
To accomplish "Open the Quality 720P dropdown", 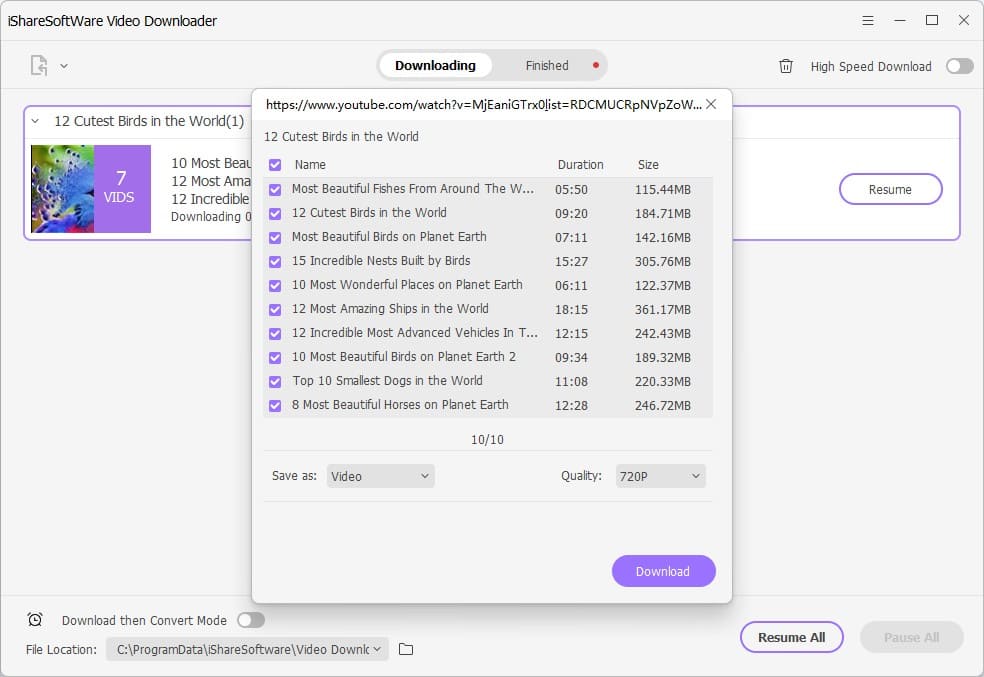I will 660,476.
